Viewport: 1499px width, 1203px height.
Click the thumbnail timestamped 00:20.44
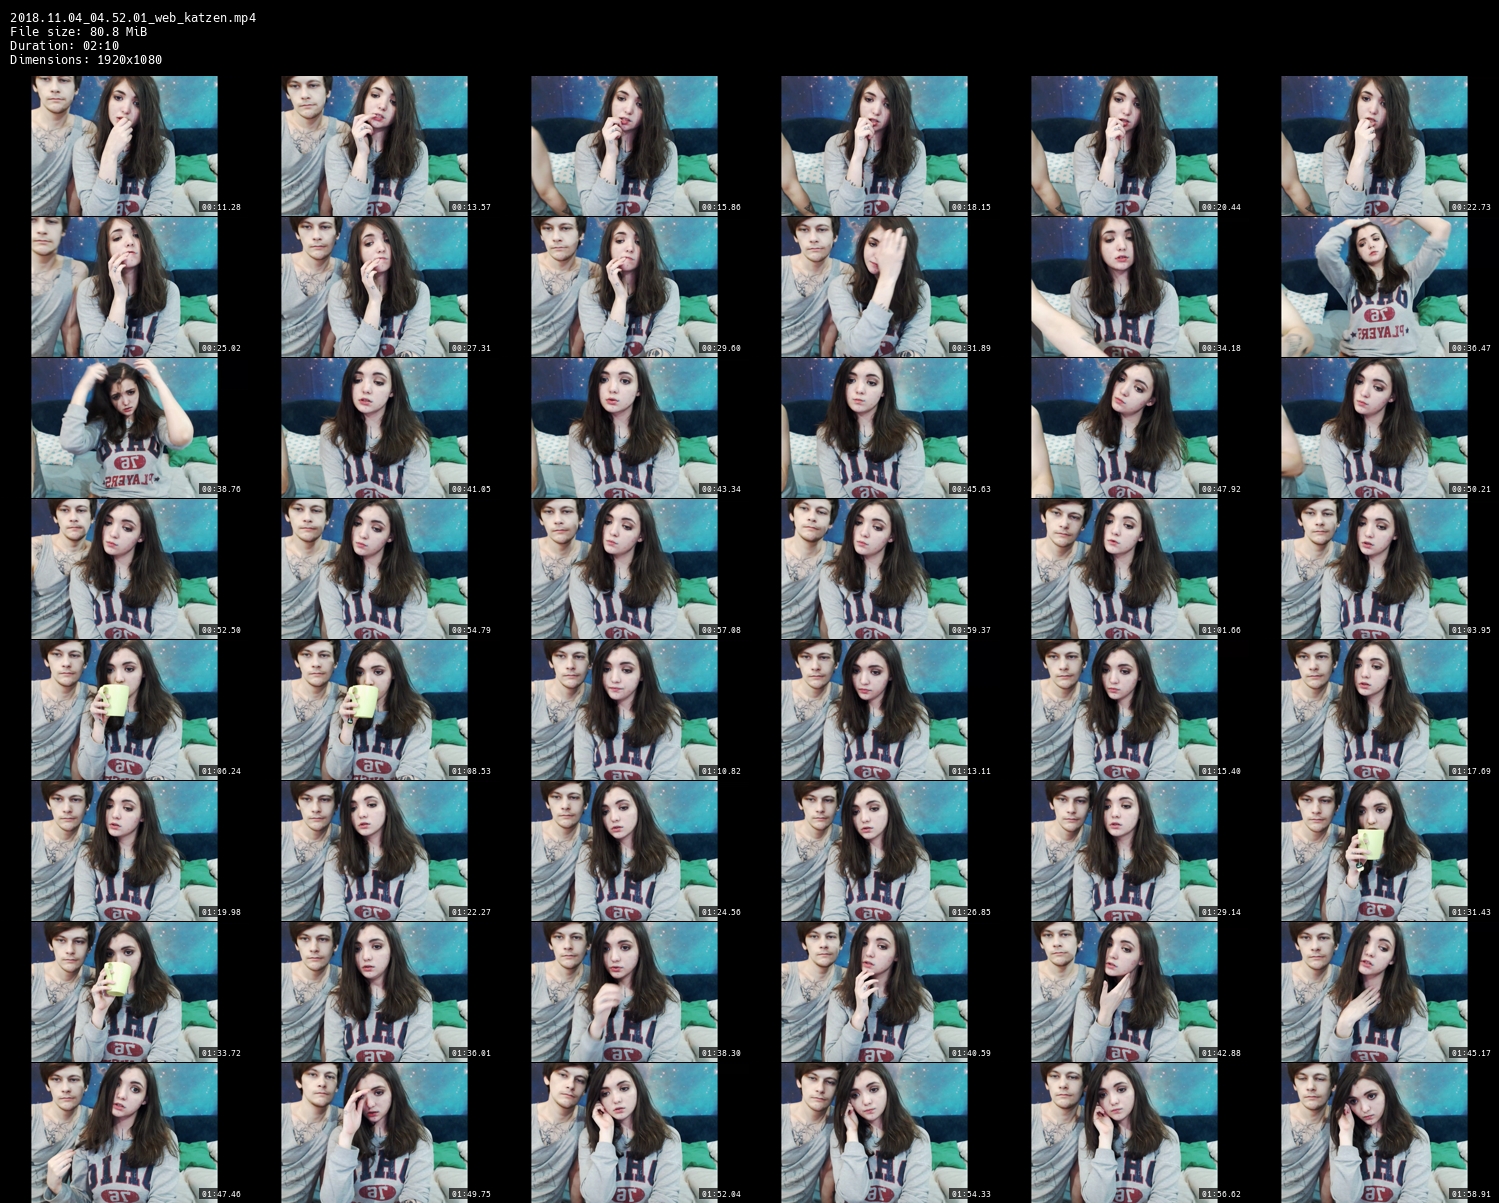1124,146
